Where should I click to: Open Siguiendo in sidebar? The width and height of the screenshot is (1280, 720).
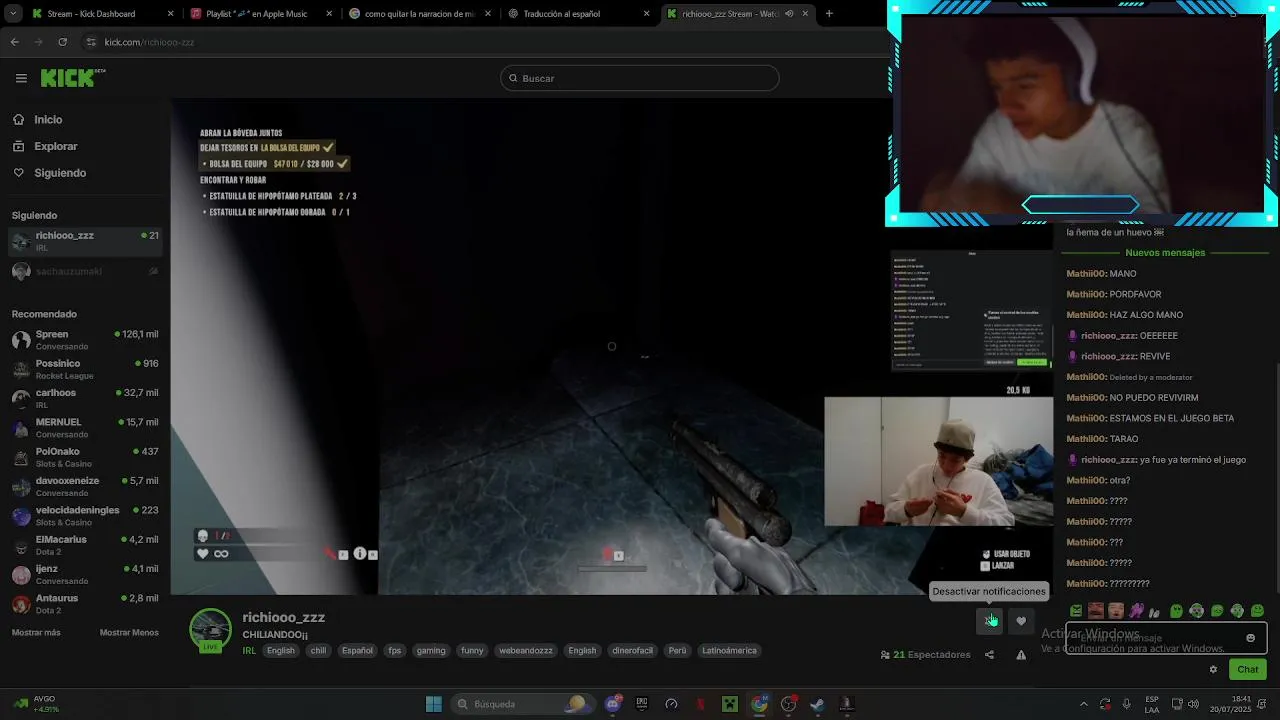pos(60,173)
